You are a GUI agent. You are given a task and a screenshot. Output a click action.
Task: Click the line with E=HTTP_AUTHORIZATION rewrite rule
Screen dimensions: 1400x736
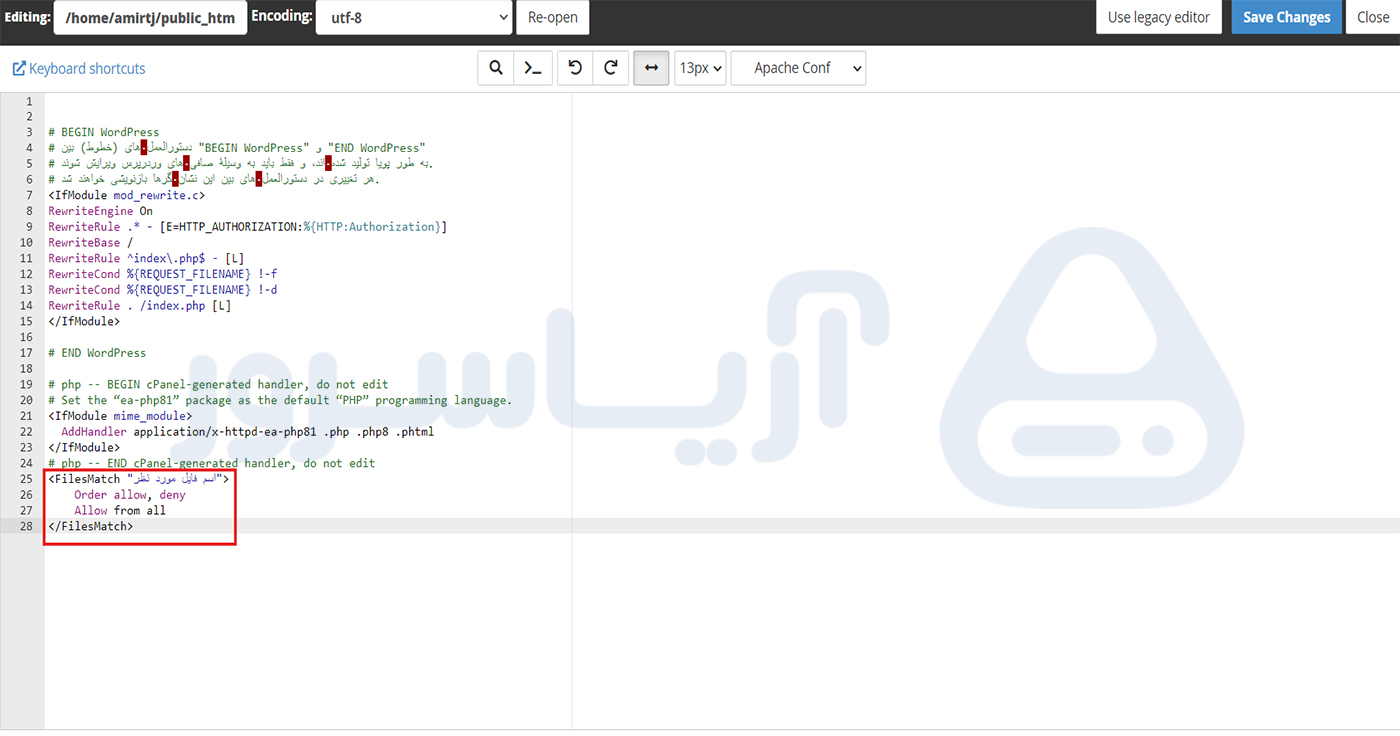(x=247, y=227)
